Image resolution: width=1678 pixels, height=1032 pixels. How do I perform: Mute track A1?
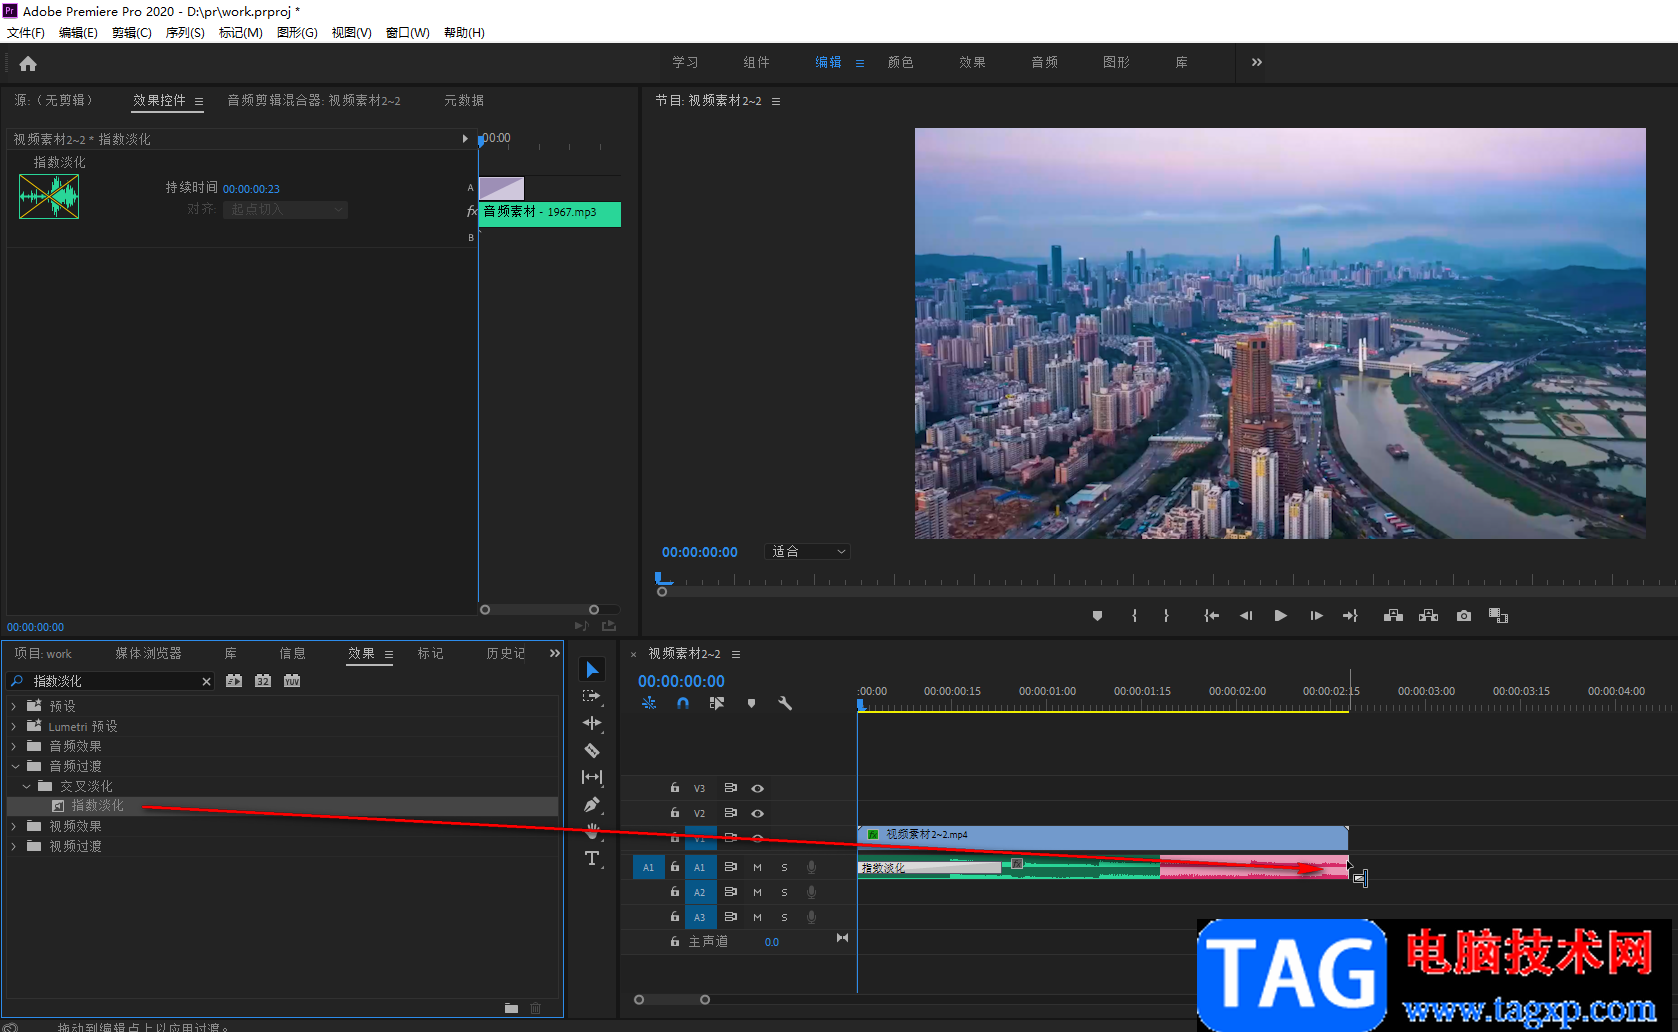tap(757, 867)
